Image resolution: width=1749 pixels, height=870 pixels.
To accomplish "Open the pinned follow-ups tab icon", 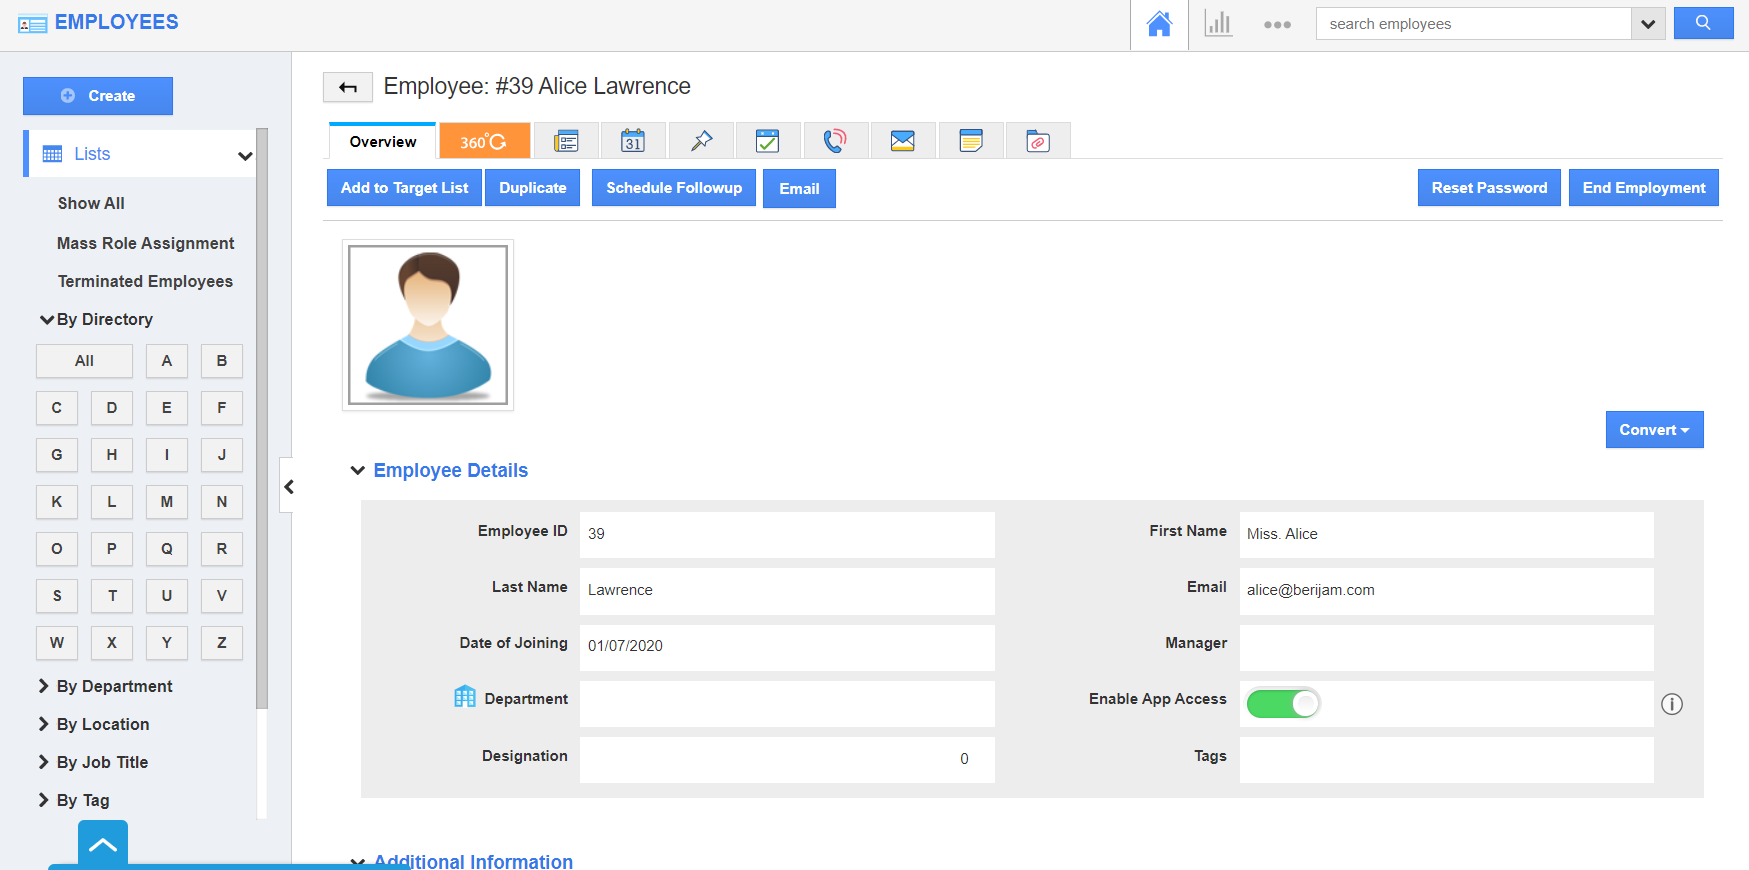I will 701,141.
